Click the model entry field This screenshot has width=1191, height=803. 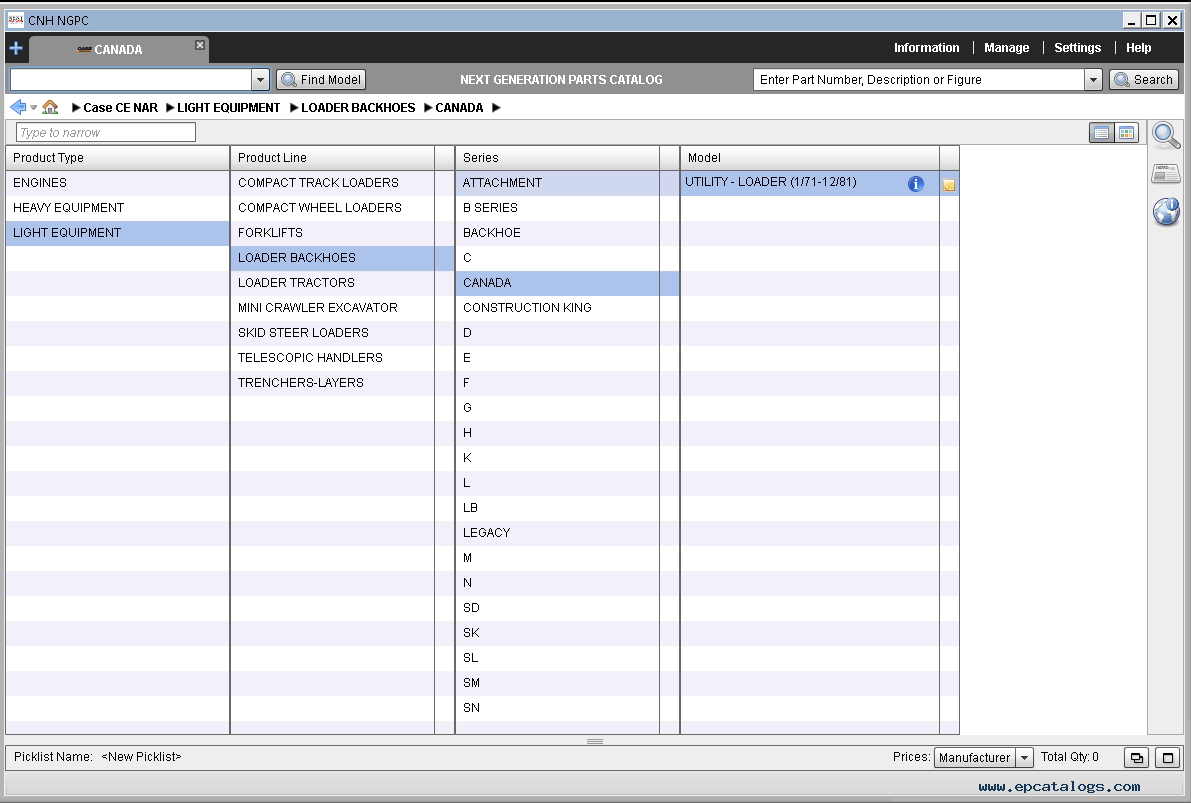click(131, 80)
